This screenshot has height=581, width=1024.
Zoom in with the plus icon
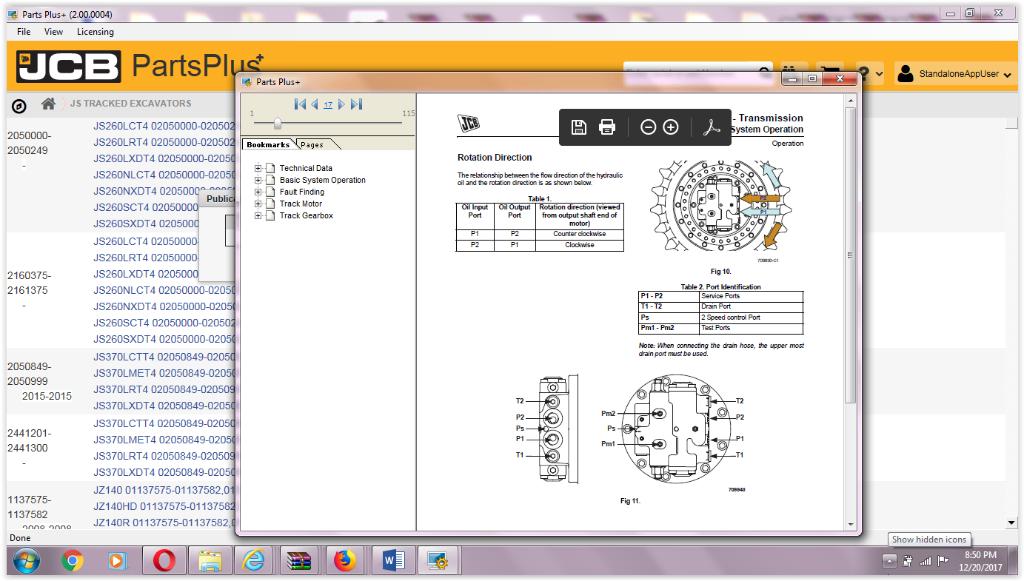671,127
